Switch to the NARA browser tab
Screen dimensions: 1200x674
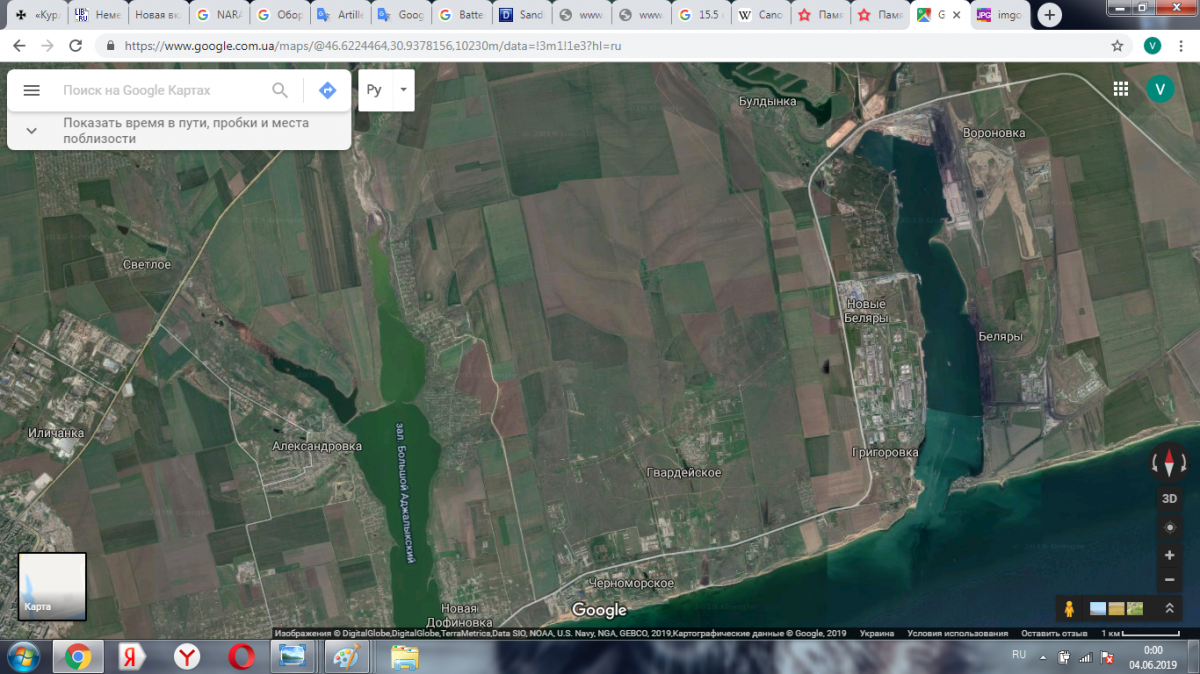219,15
